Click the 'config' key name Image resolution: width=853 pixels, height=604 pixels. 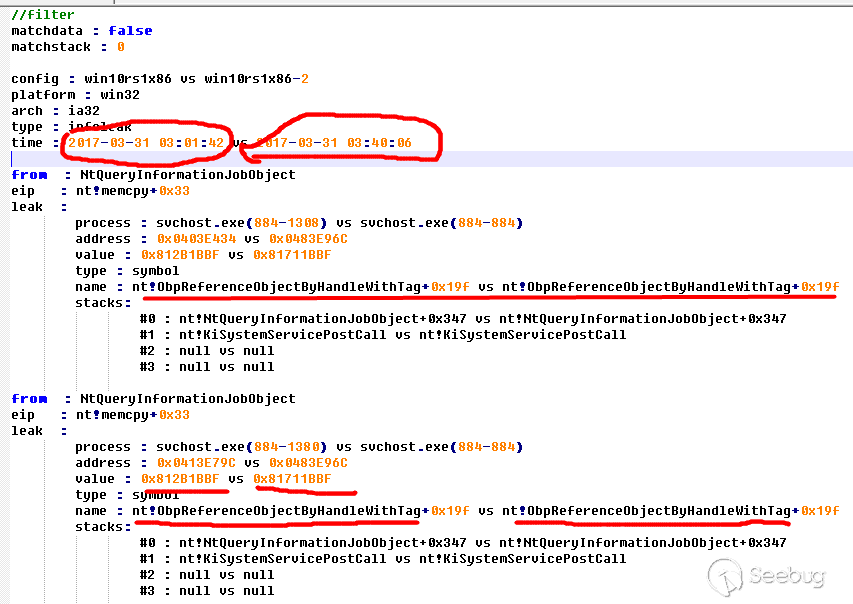coord(35,79)
